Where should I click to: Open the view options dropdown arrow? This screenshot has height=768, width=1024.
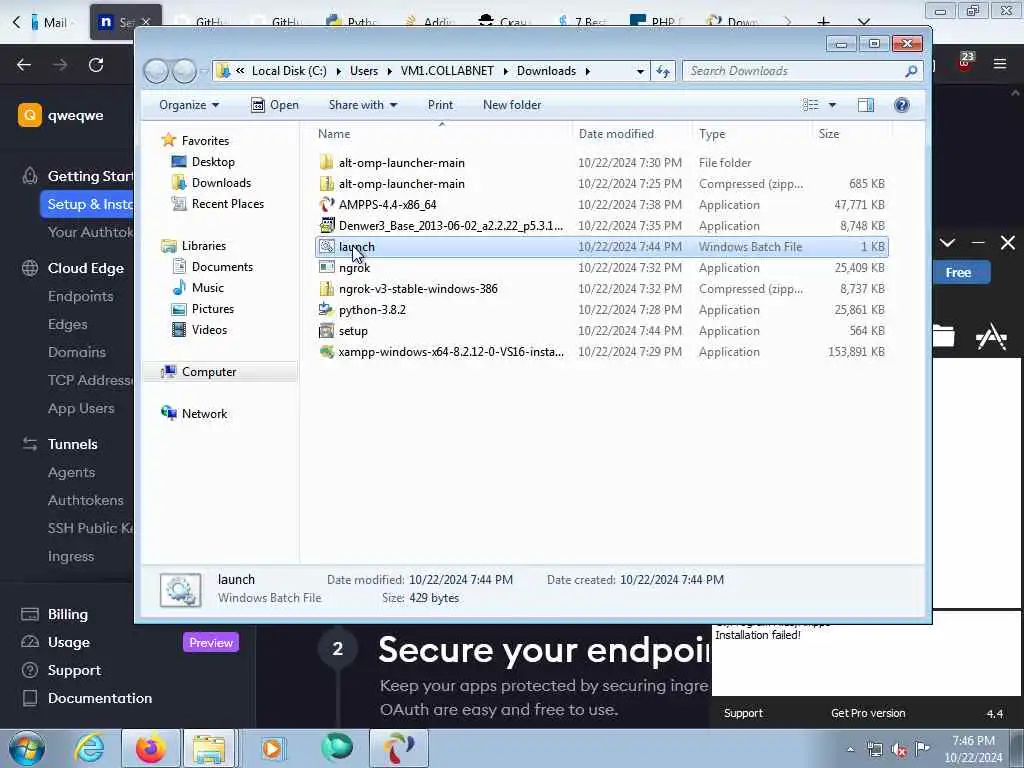pos(832,105)
